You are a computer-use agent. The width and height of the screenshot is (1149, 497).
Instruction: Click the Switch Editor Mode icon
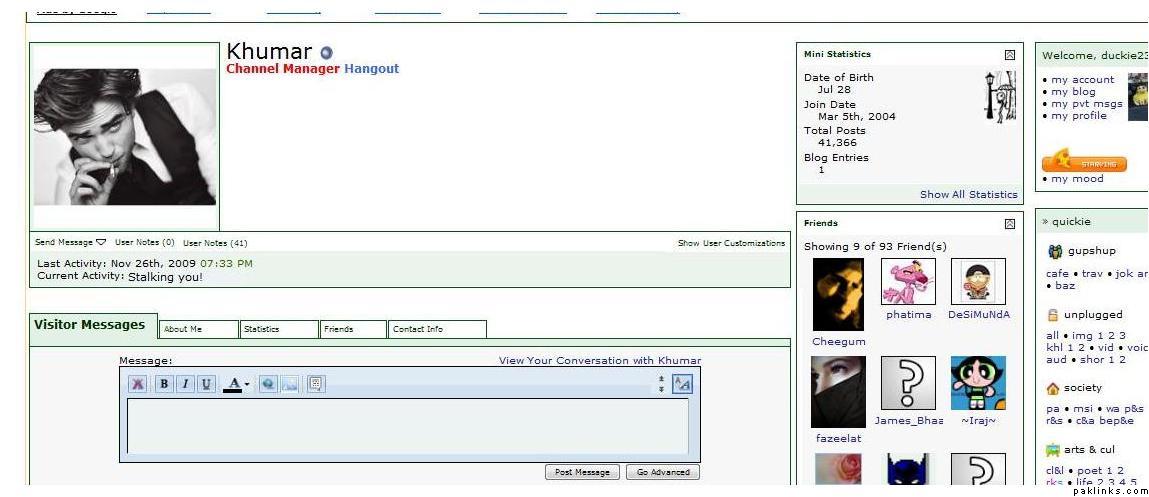point(681,384)
